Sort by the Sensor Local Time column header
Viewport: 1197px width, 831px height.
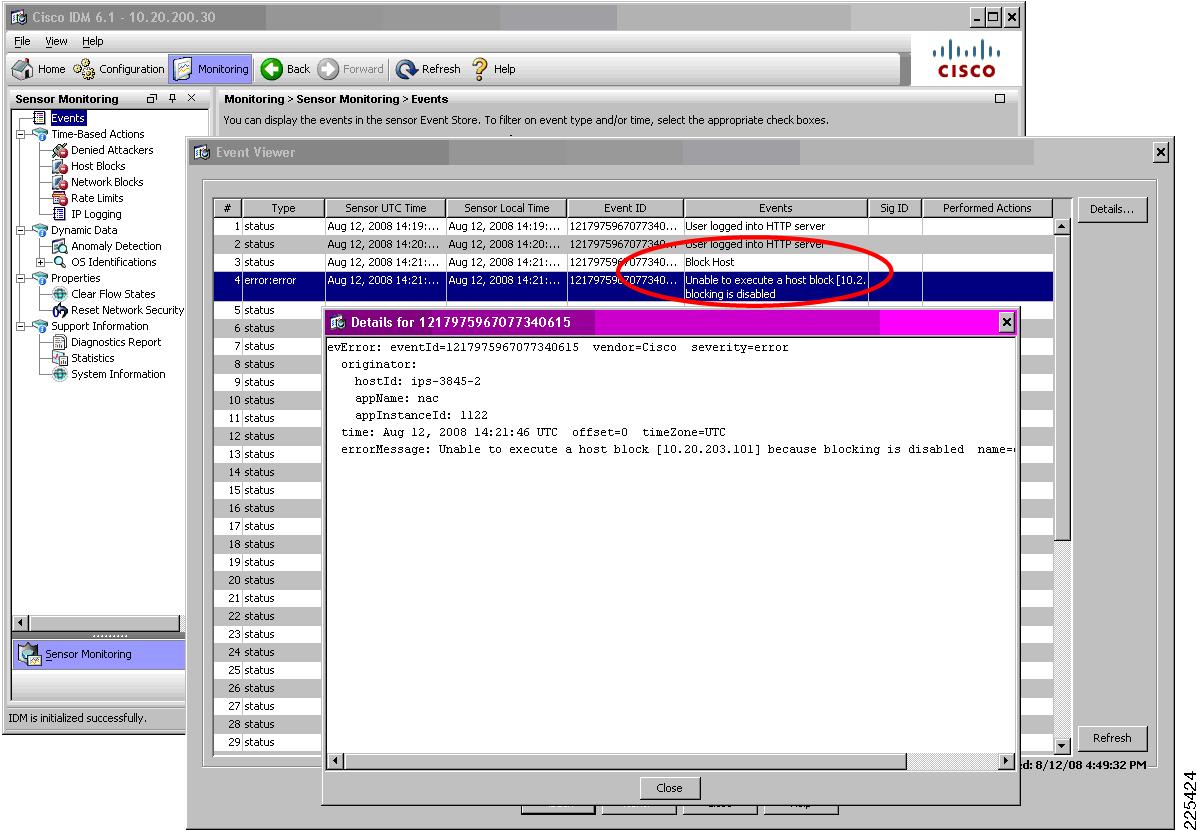[x=507, y=208]
